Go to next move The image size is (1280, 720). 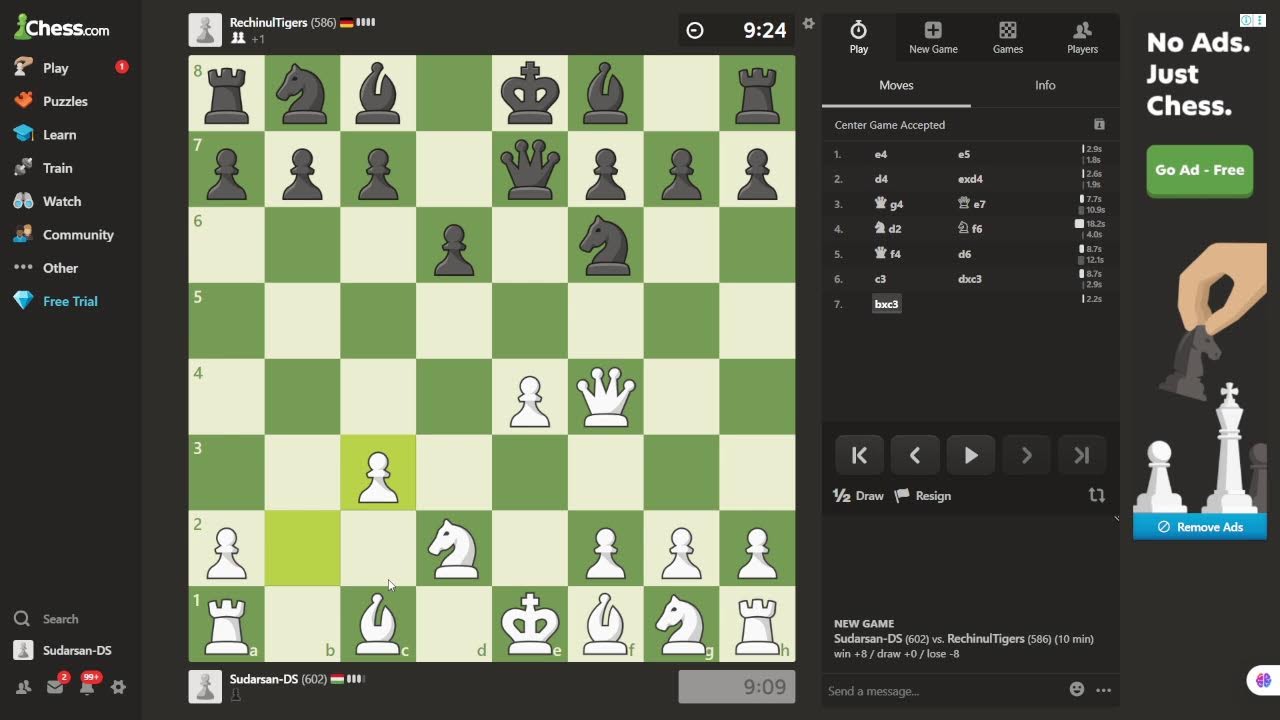pos(1026,455)
